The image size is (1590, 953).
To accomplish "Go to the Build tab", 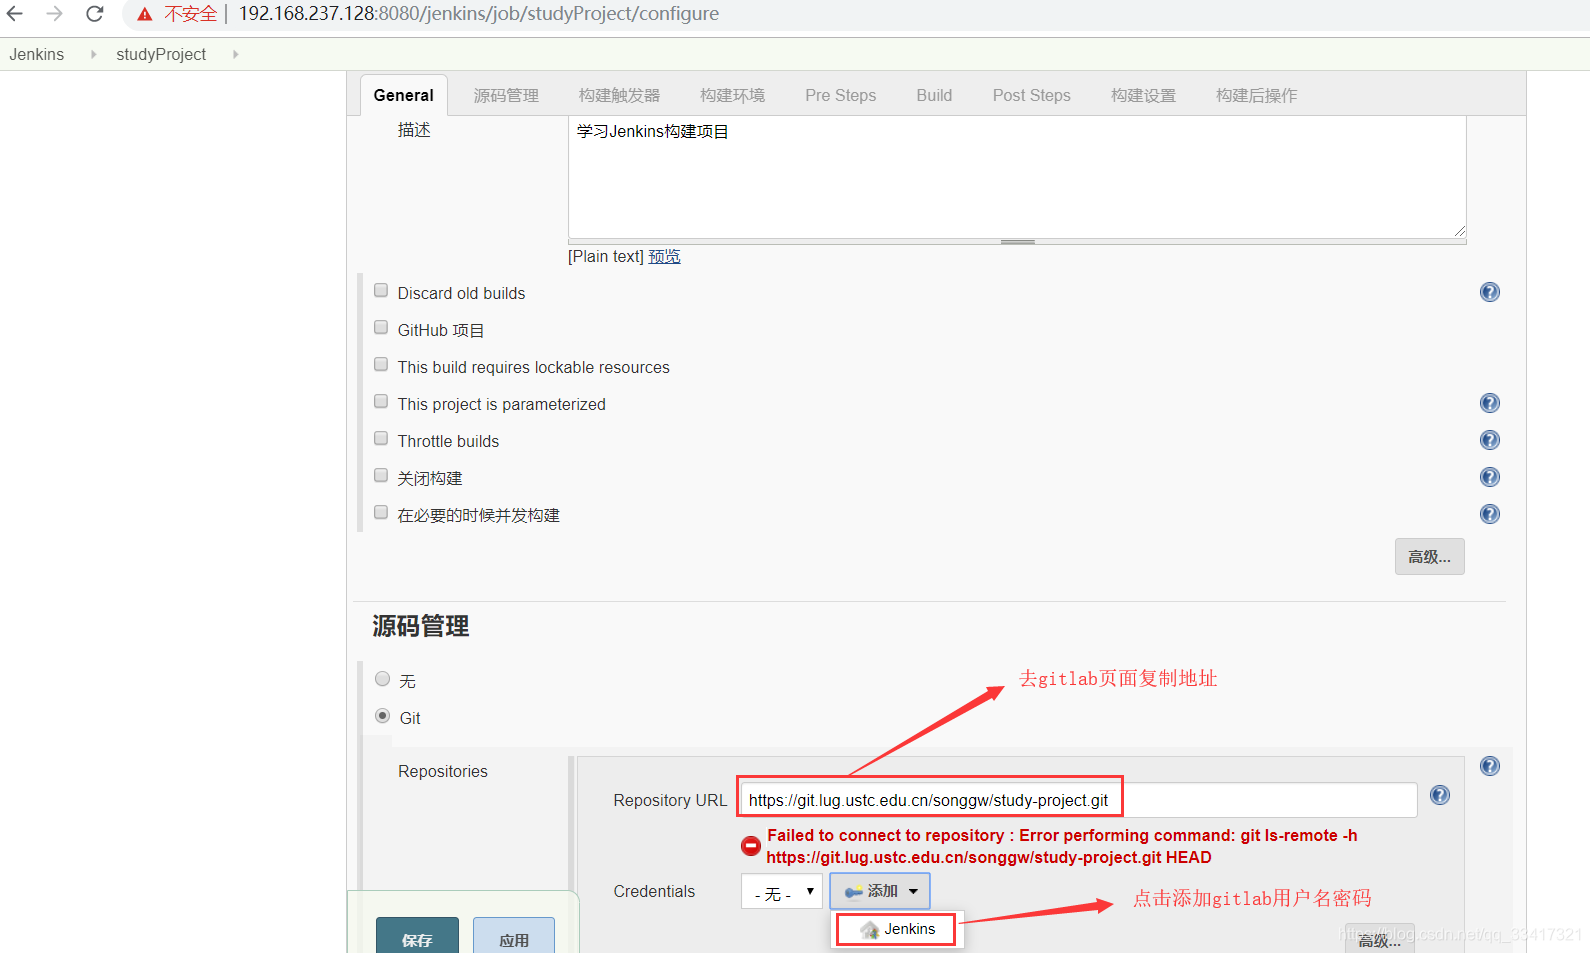I will coord(935,96).
